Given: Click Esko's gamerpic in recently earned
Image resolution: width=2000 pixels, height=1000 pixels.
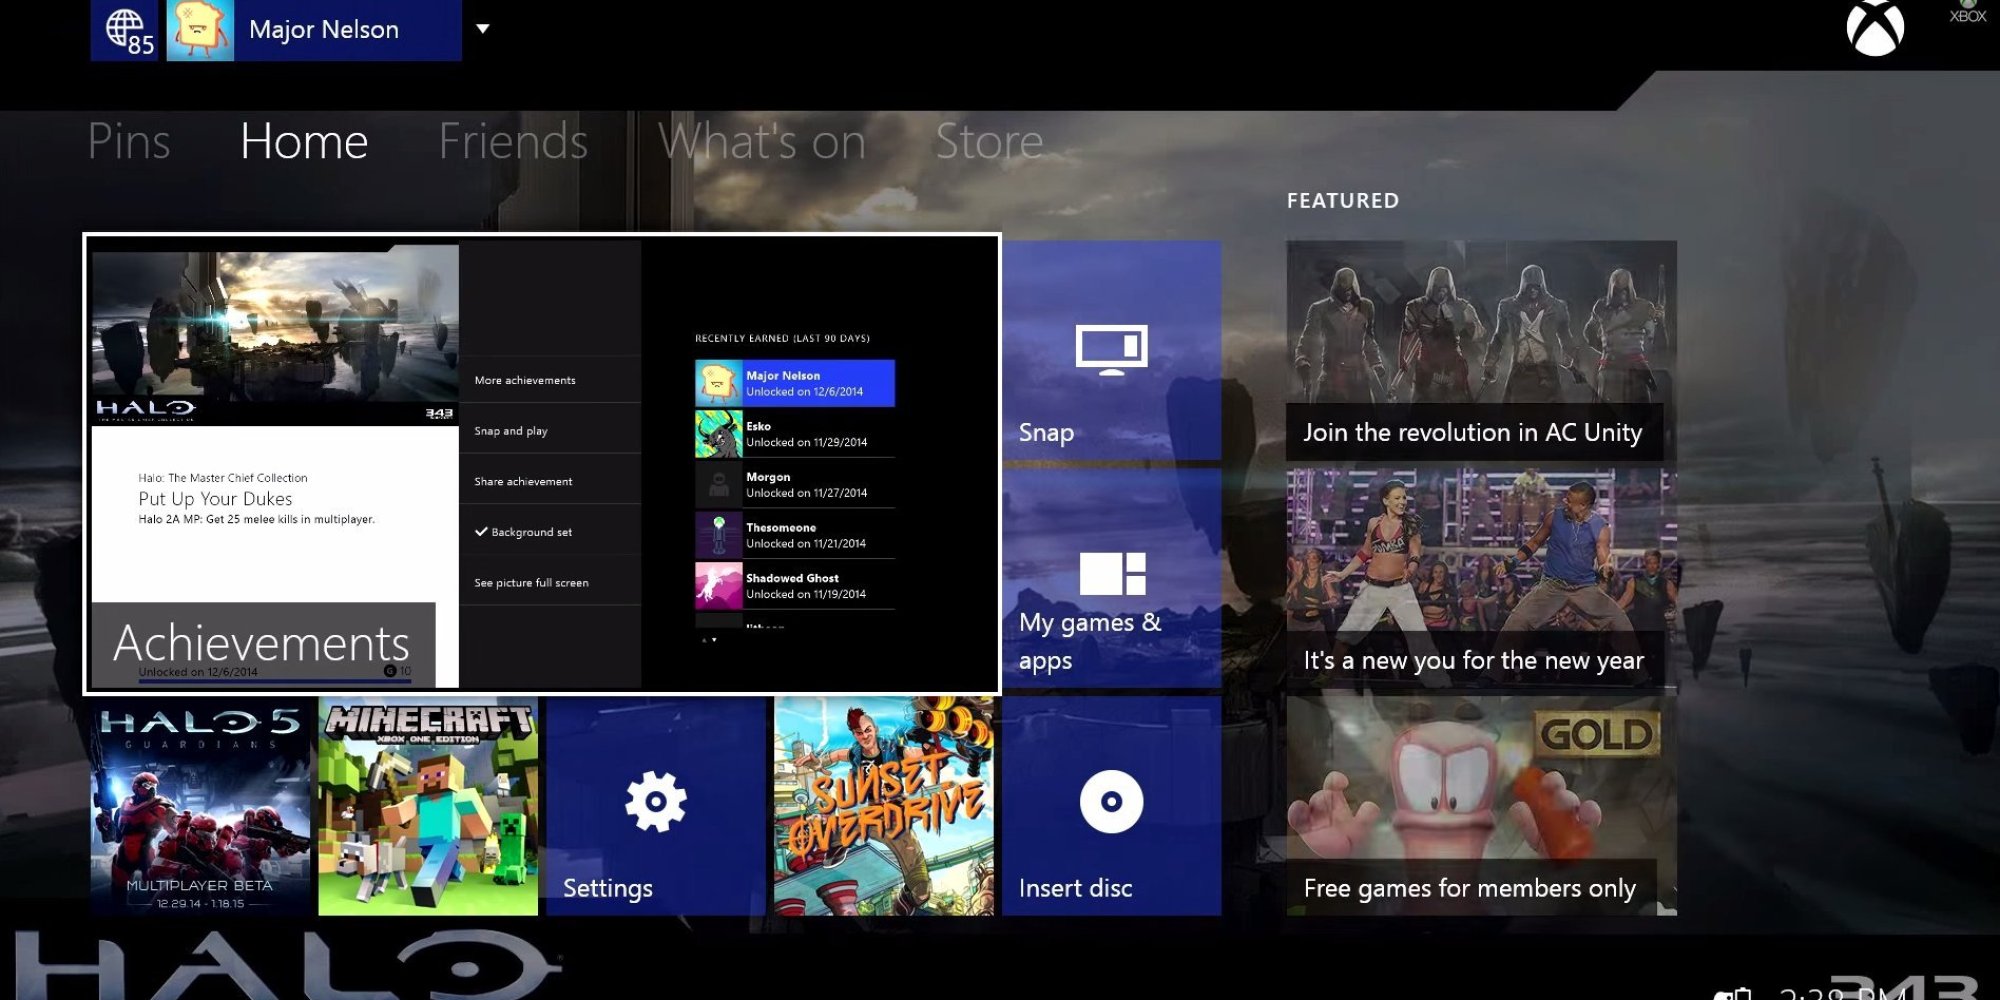Looking at the screenshot, I should coord(717,434).
